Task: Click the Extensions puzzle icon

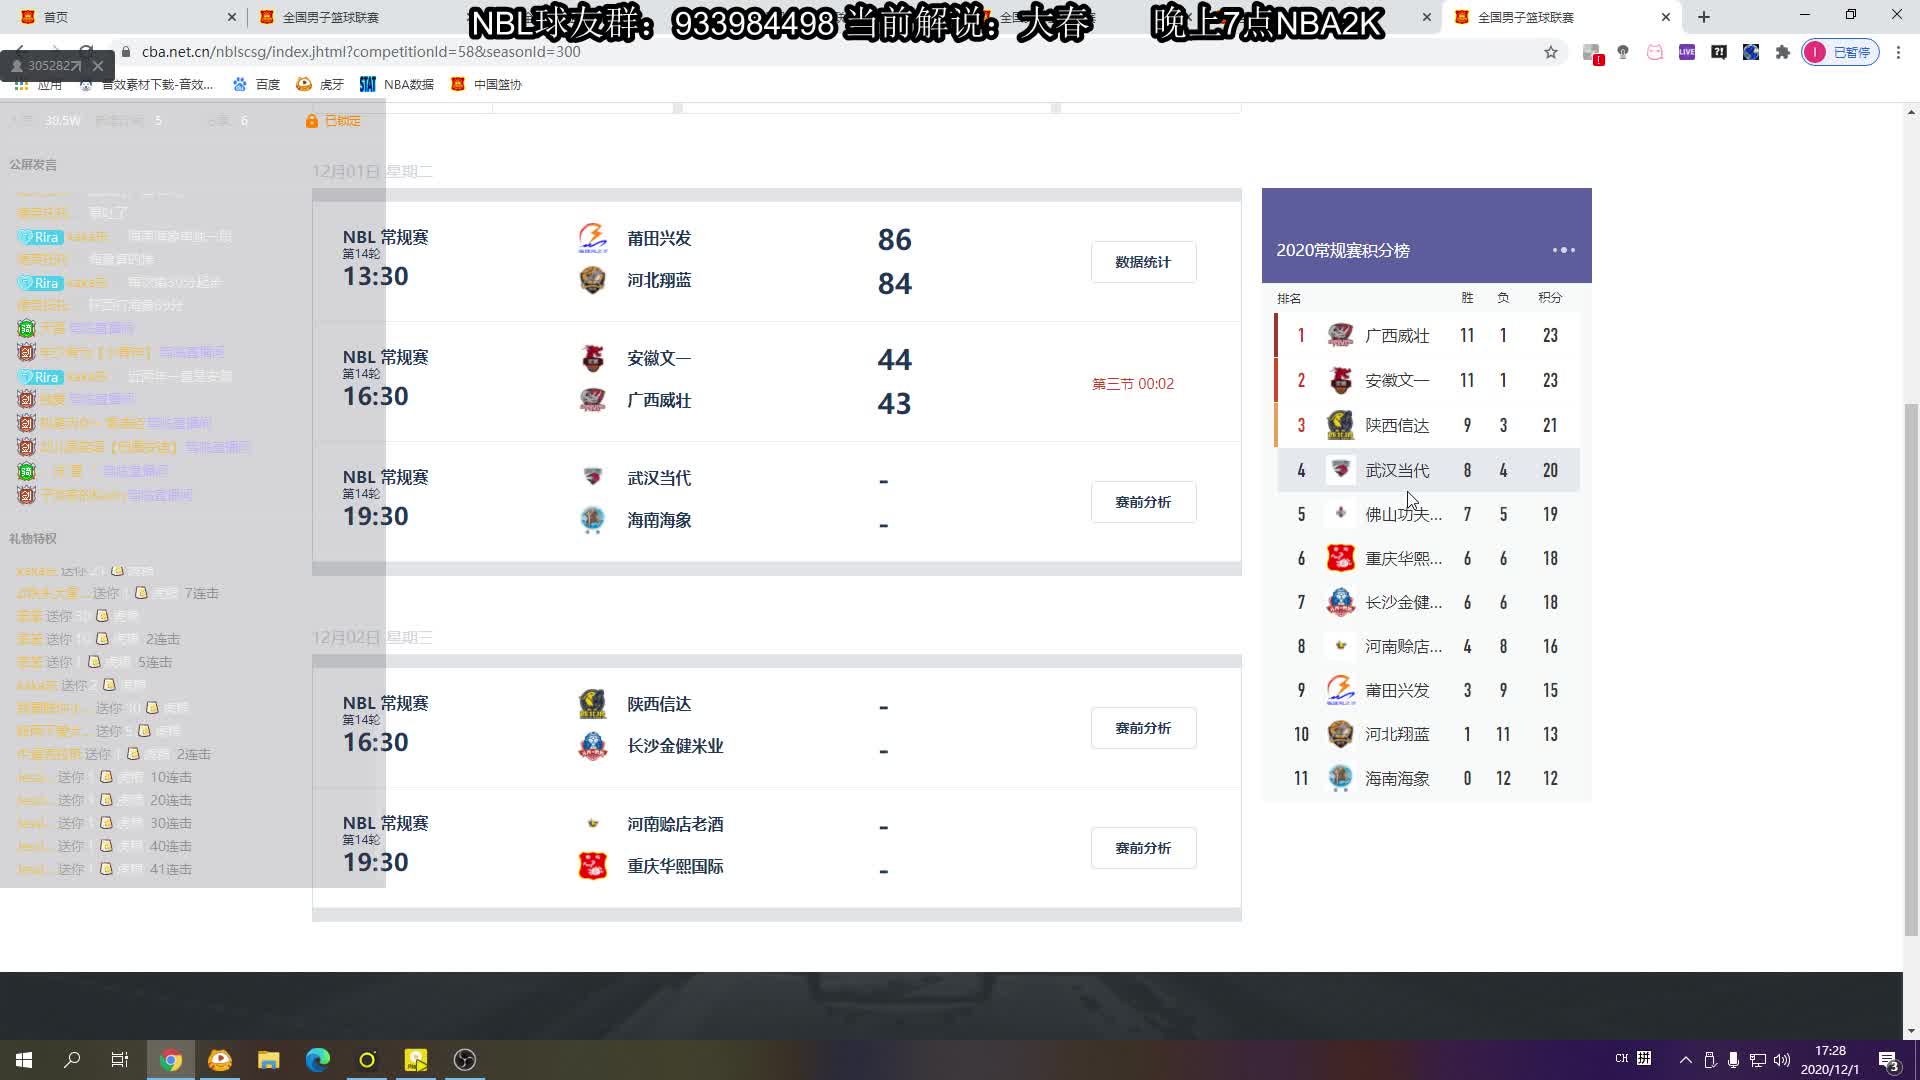Action: (1783, 52)
